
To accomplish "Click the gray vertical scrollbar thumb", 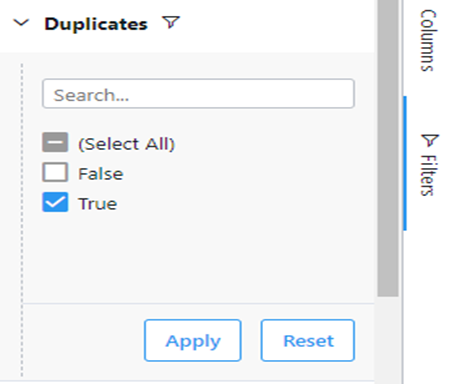I will [388, 147].
